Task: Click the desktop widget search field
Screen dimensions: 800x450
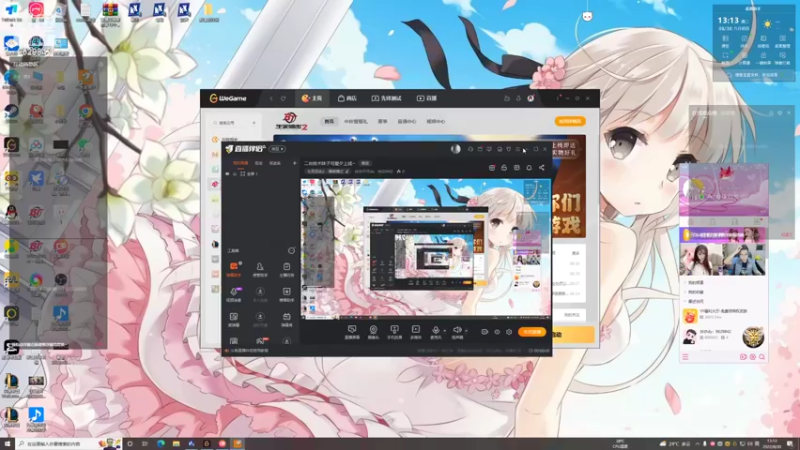Action: pos(754,75)
